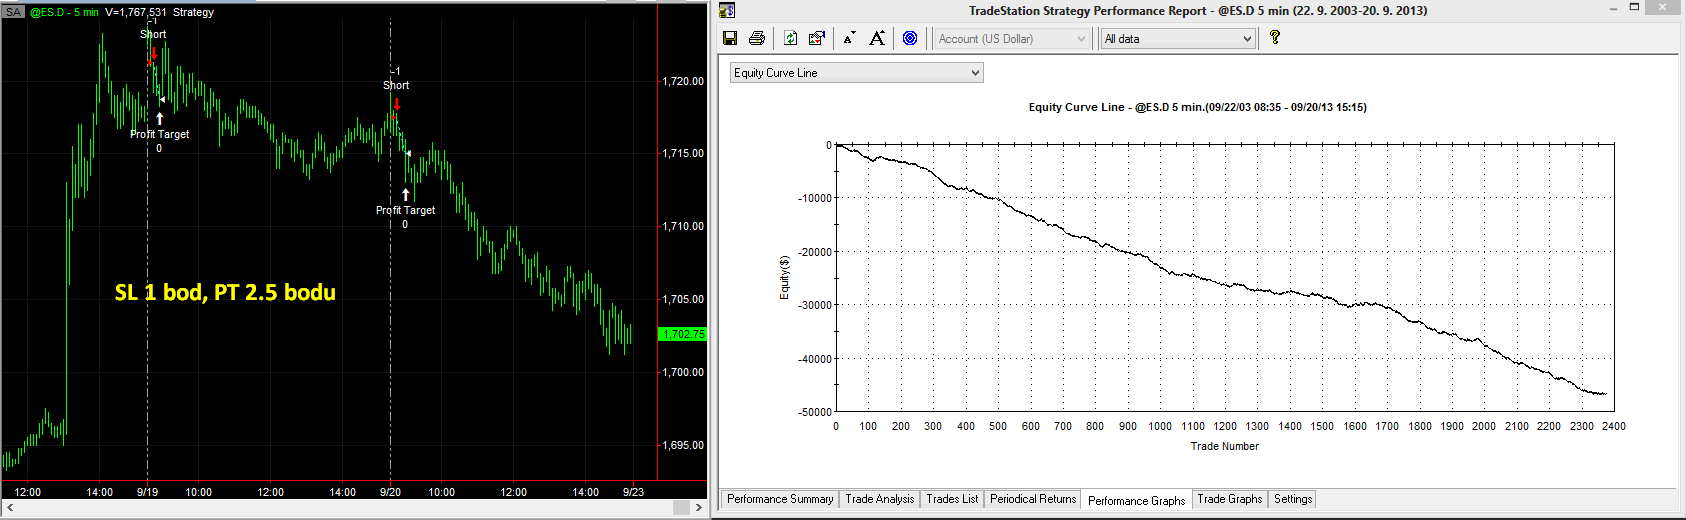
Task: Expand the All data dropdown
Action: click(x=1178, y=39)
